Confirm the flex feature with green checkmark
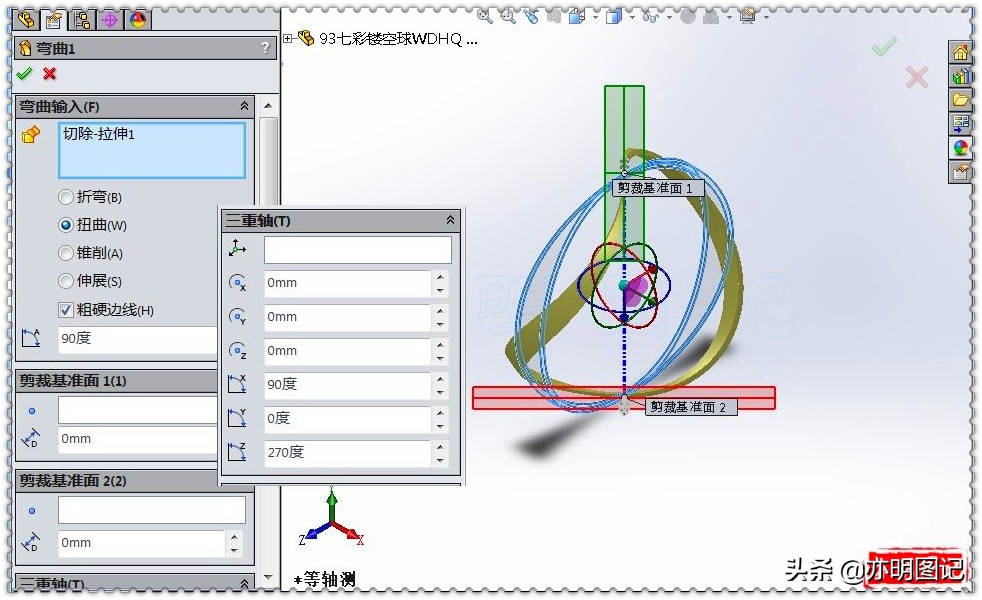Screen dimensions: 982x600 tap(26, 73)
